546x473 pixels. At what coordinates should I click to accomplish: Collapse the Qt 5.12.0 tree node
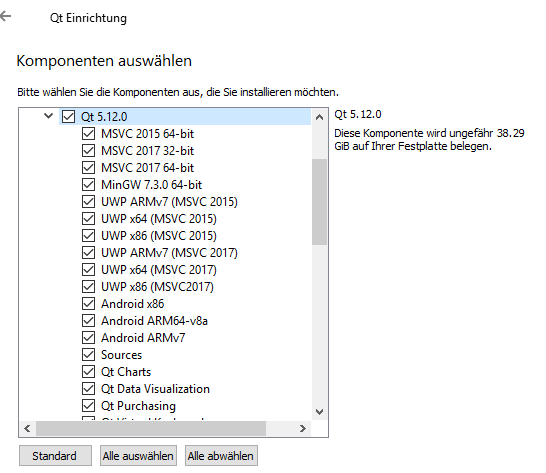[x=48, y=116]
